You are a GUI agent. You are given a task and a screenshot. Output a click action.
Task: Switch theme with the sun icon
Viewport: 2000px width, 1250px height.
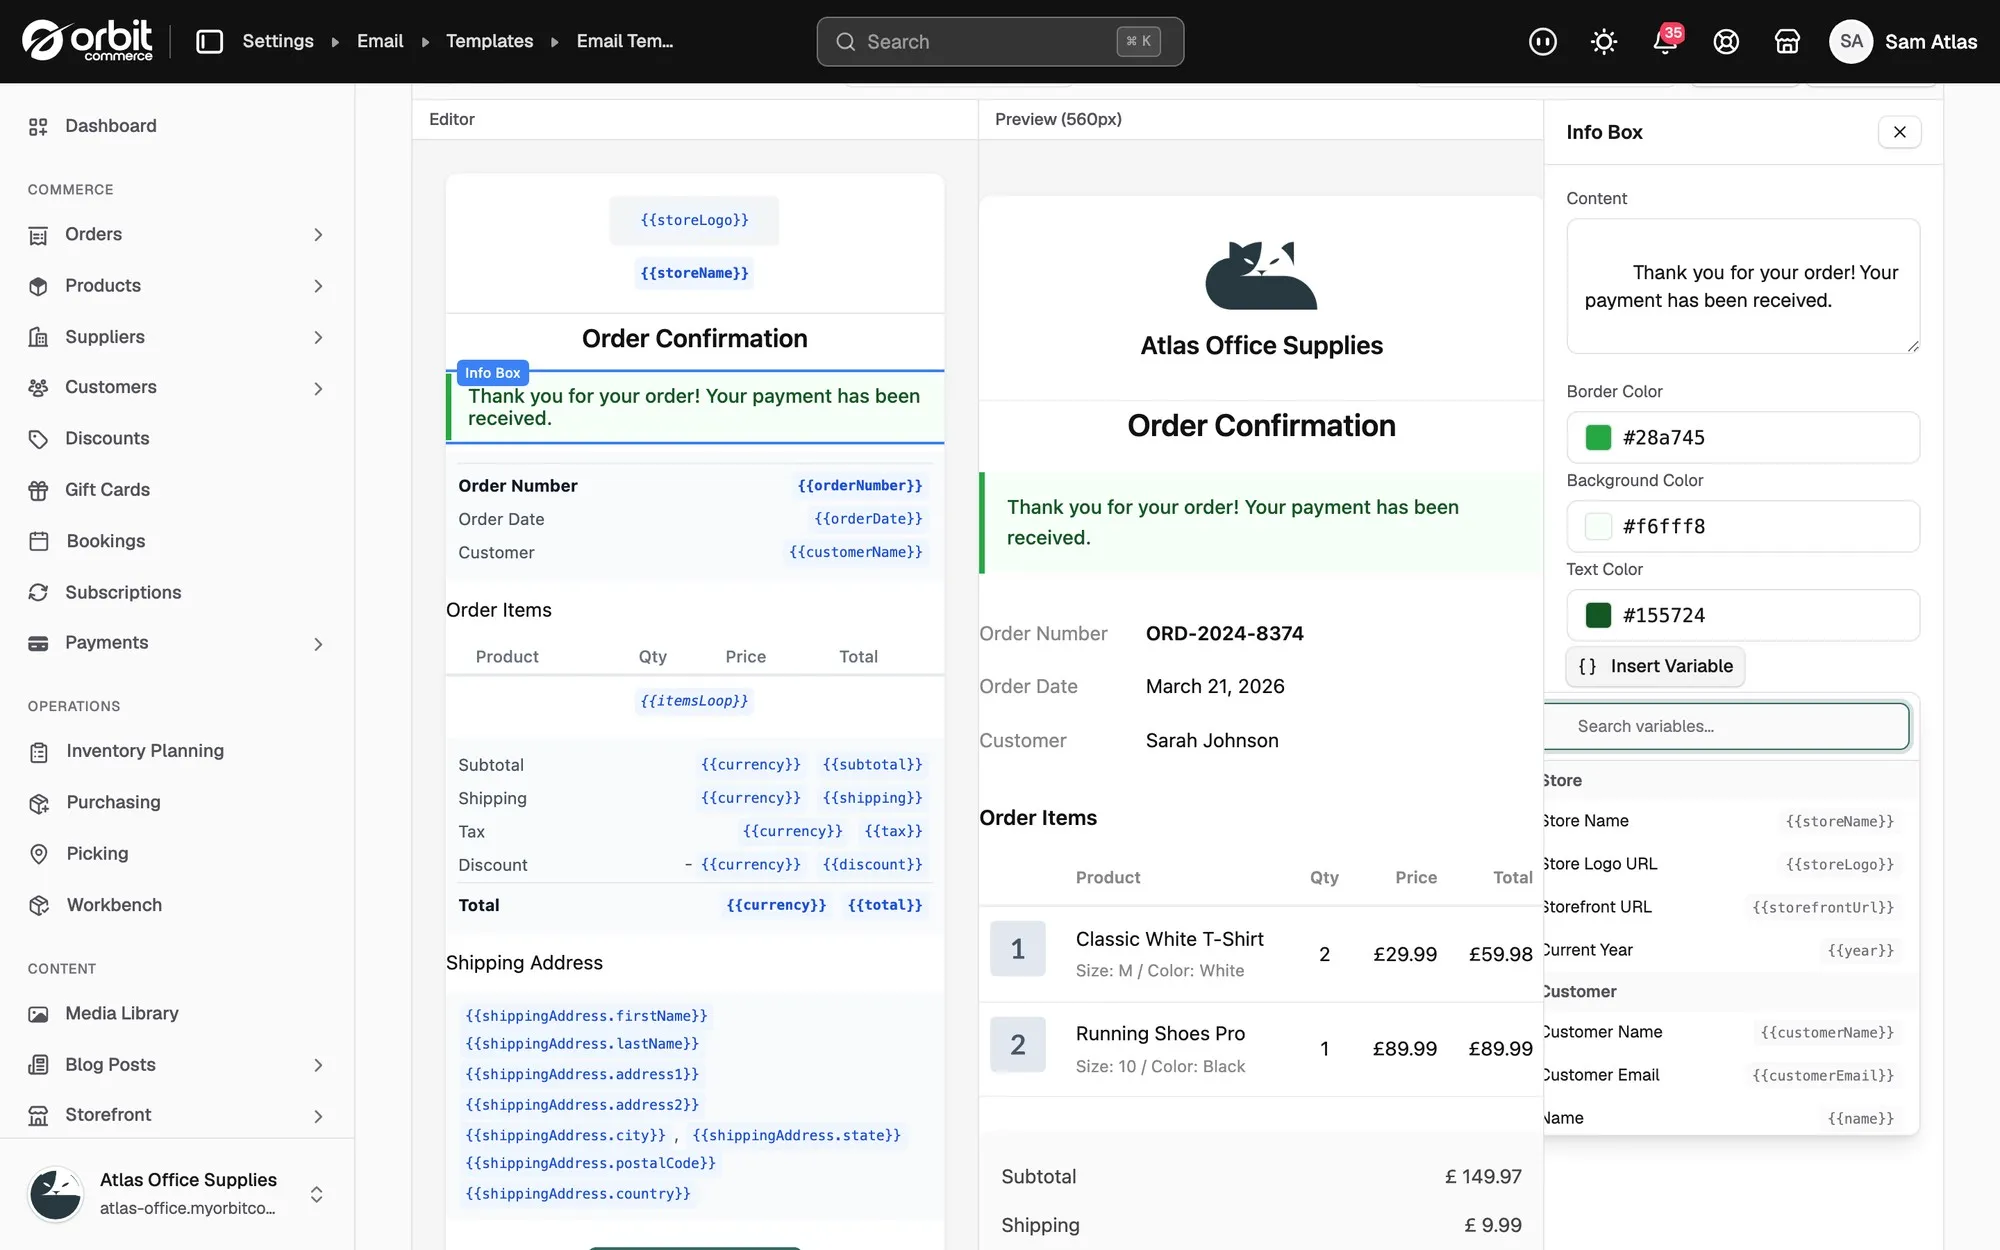click(x=1604, y=41)
